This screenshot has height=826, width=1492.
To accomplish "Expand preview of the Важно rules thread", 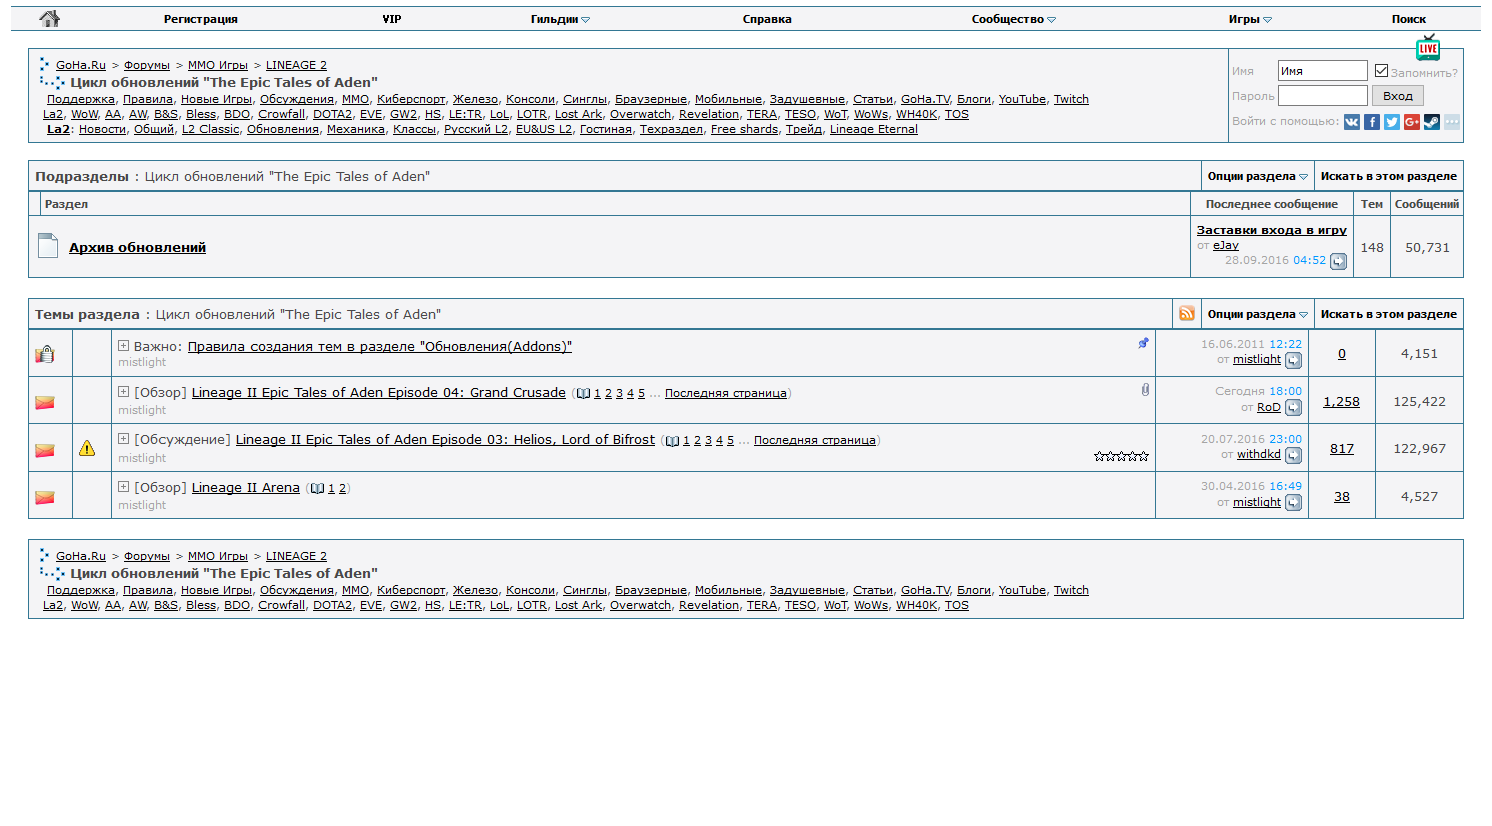I will tap(123, 346).
